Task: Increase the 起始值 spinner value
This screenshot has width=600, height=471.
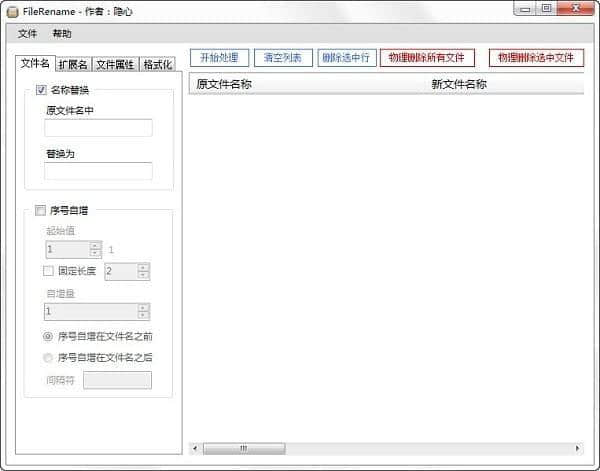Action: [95, 246]
